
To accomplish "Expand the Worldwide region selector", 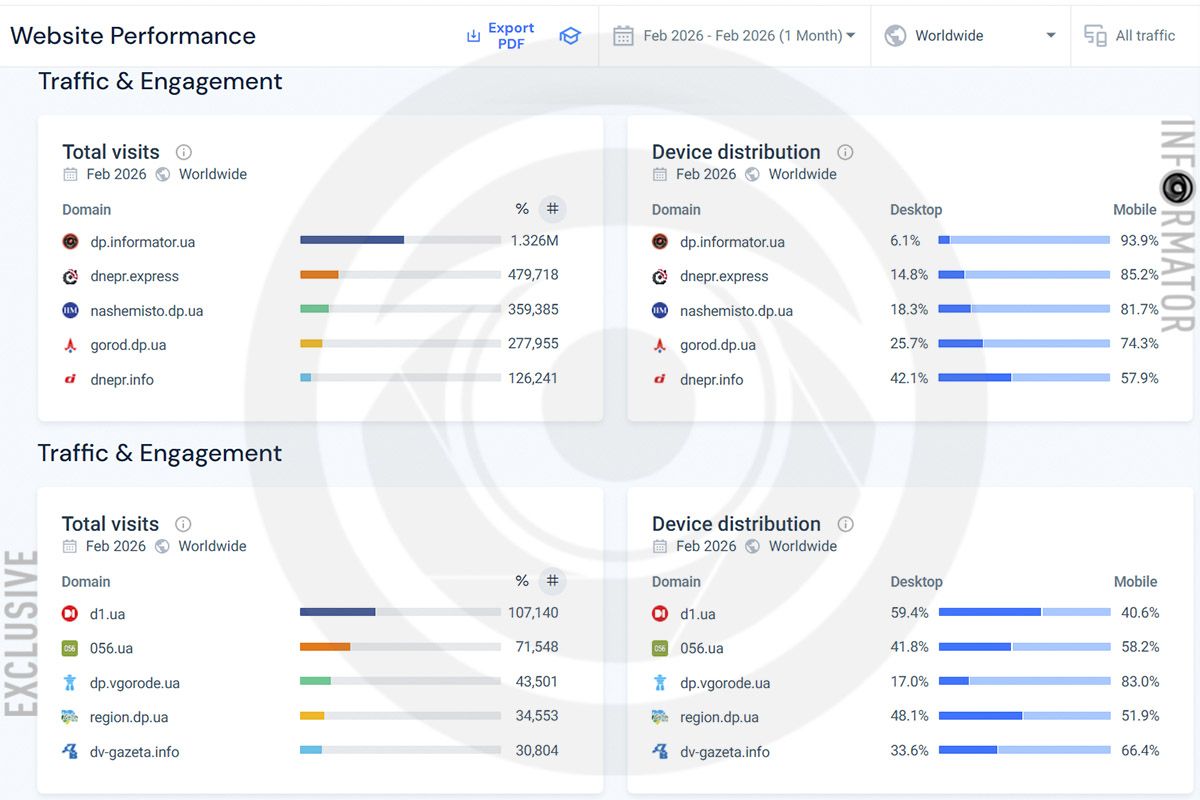I will 970,35.
